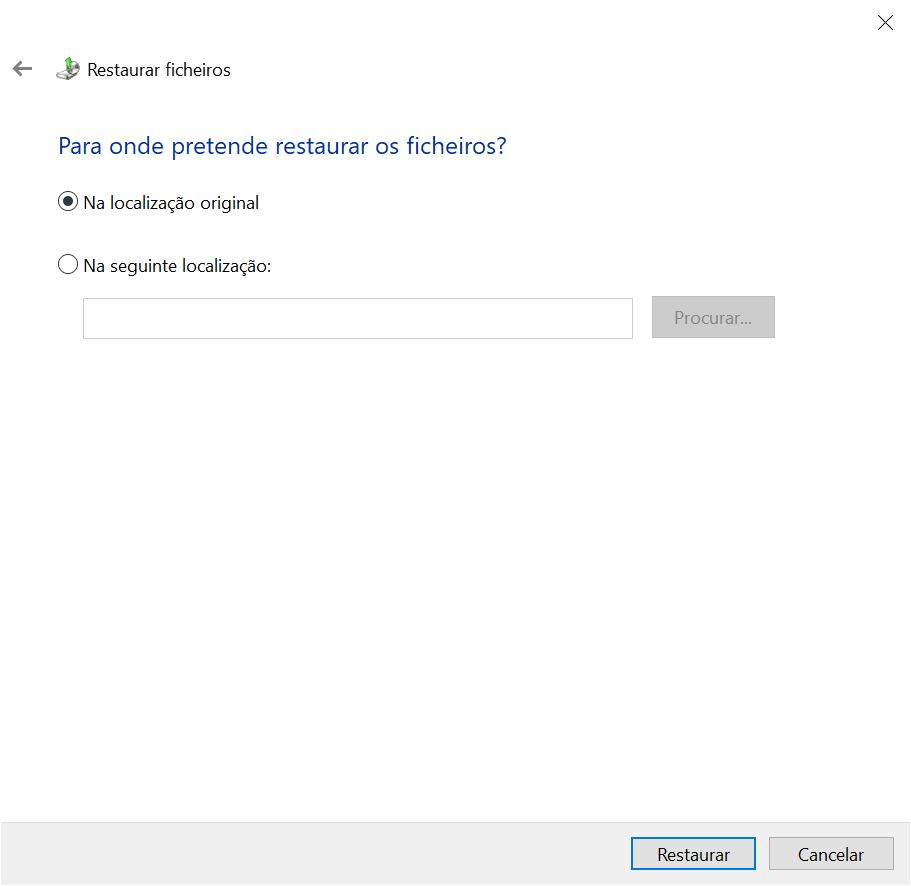911x886 pixels.
Task: Click the blank title bar area left of X
Action: click(600, 23)
